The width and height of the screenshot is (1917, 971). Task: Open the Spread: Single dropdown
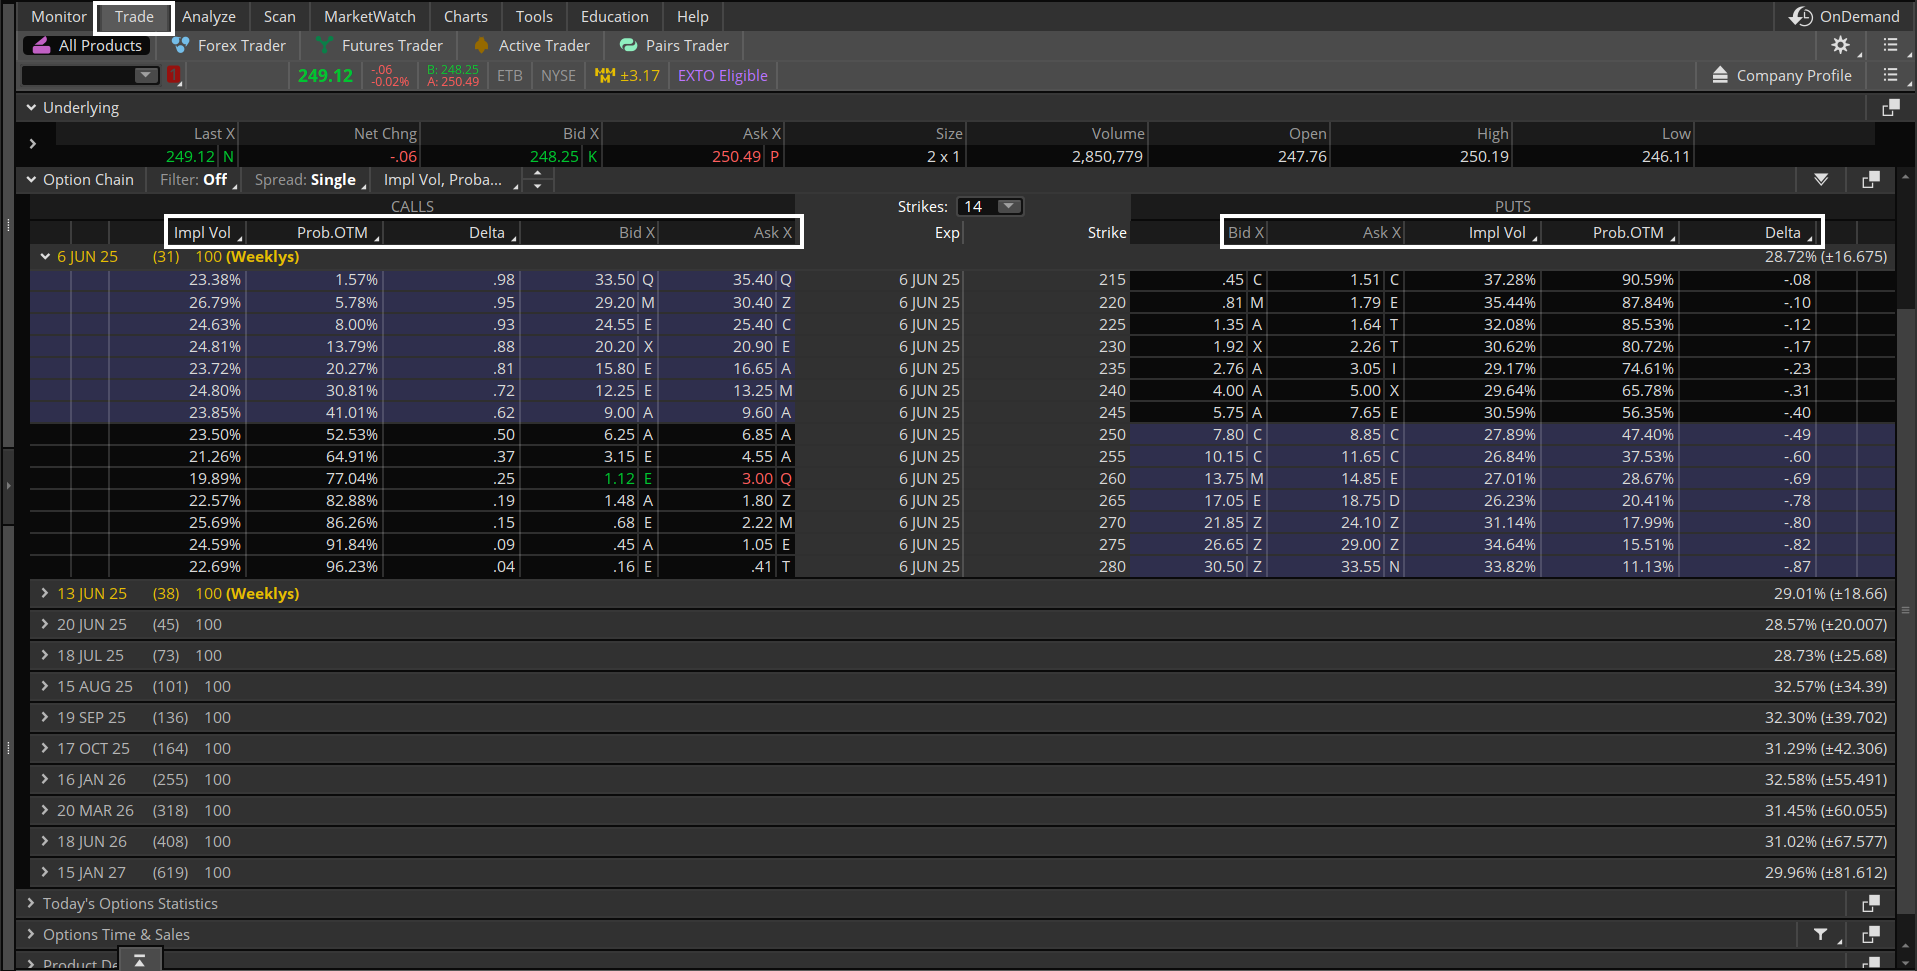pyautogui.click(x=308, y=180)
